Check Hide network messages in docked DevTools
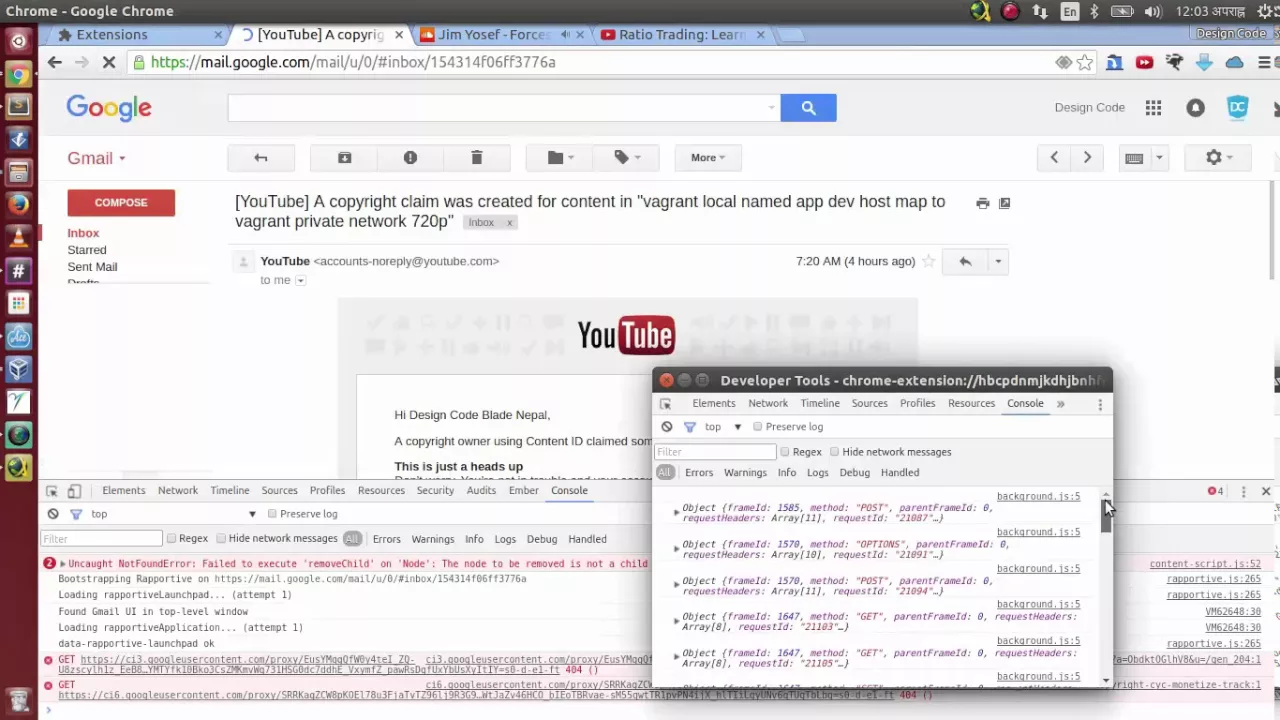Image resolution: width=1280 pixels, height=720 pixels. coord(221,539)
